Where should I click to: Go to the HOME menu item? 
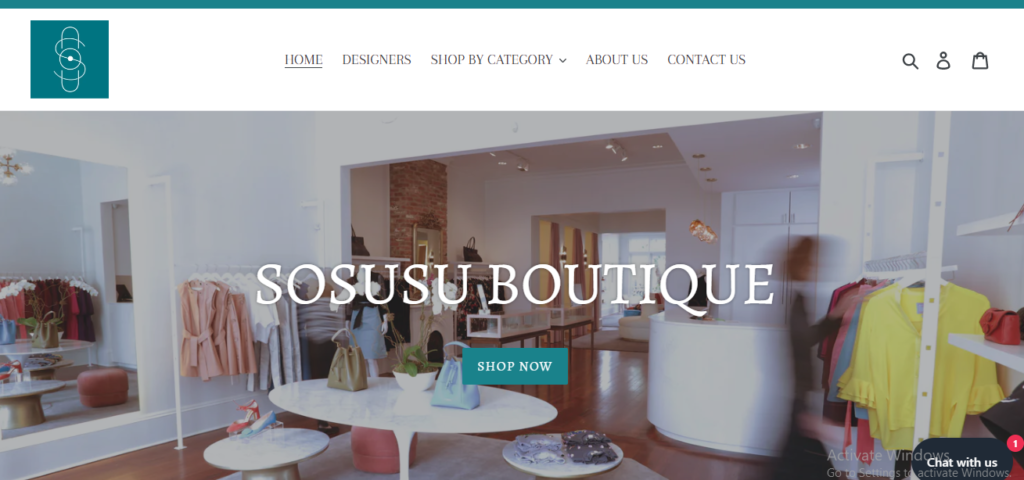(x=304, y=59)
